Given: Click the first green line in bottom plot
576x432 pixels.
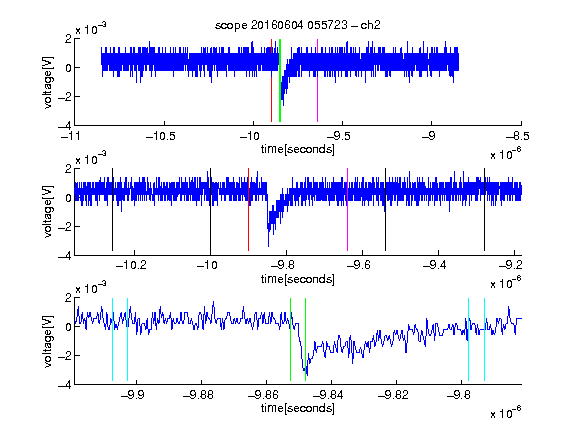Looking at the screenshot, I should click(291, 339).
